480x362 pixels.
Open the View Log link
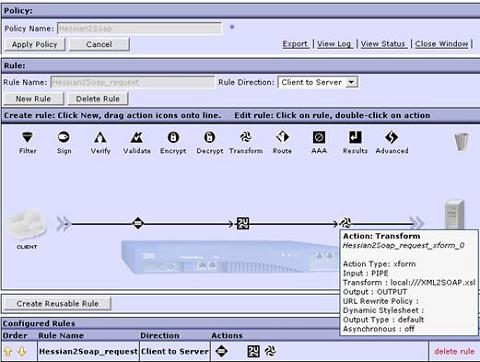334,44
